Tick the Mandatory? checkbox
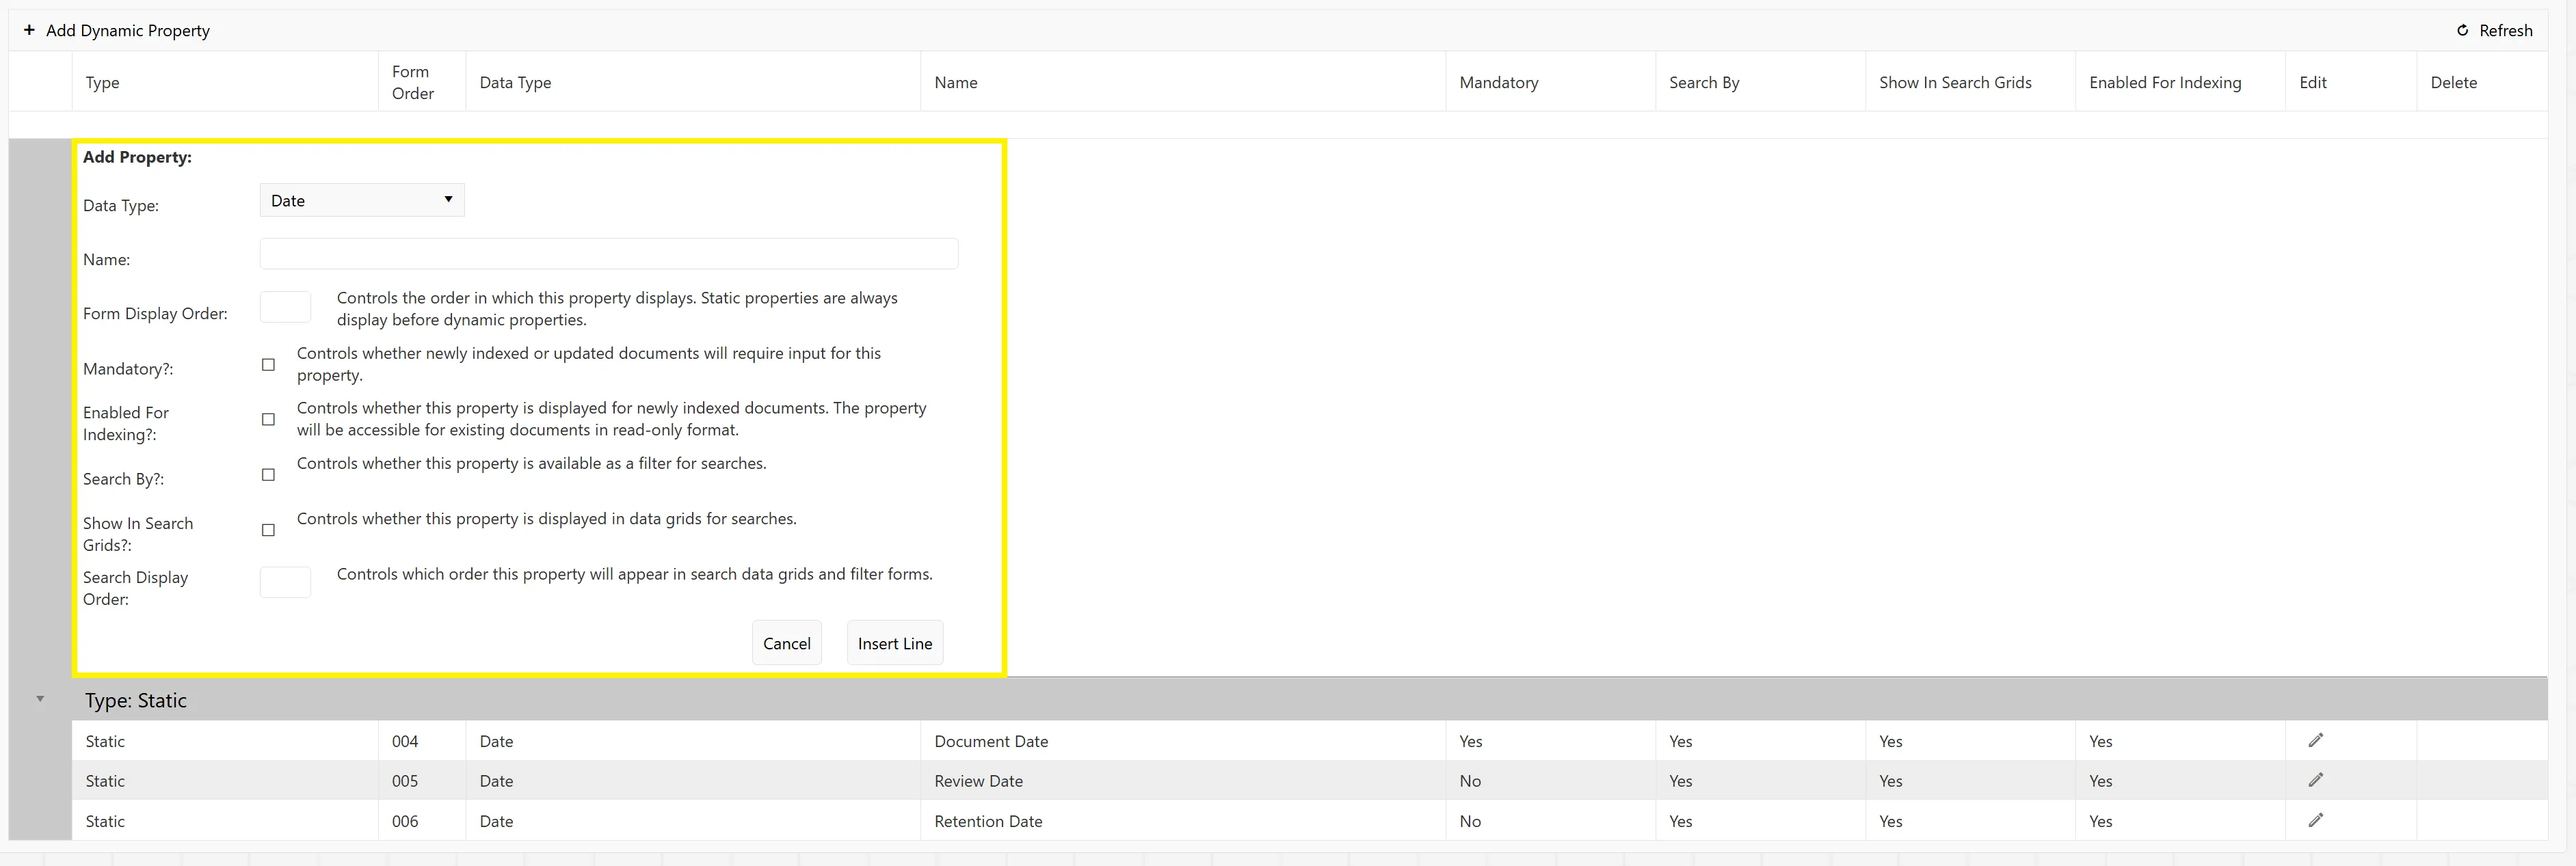This screenshot has width=2576, height=866. click(x=268, y=365)
